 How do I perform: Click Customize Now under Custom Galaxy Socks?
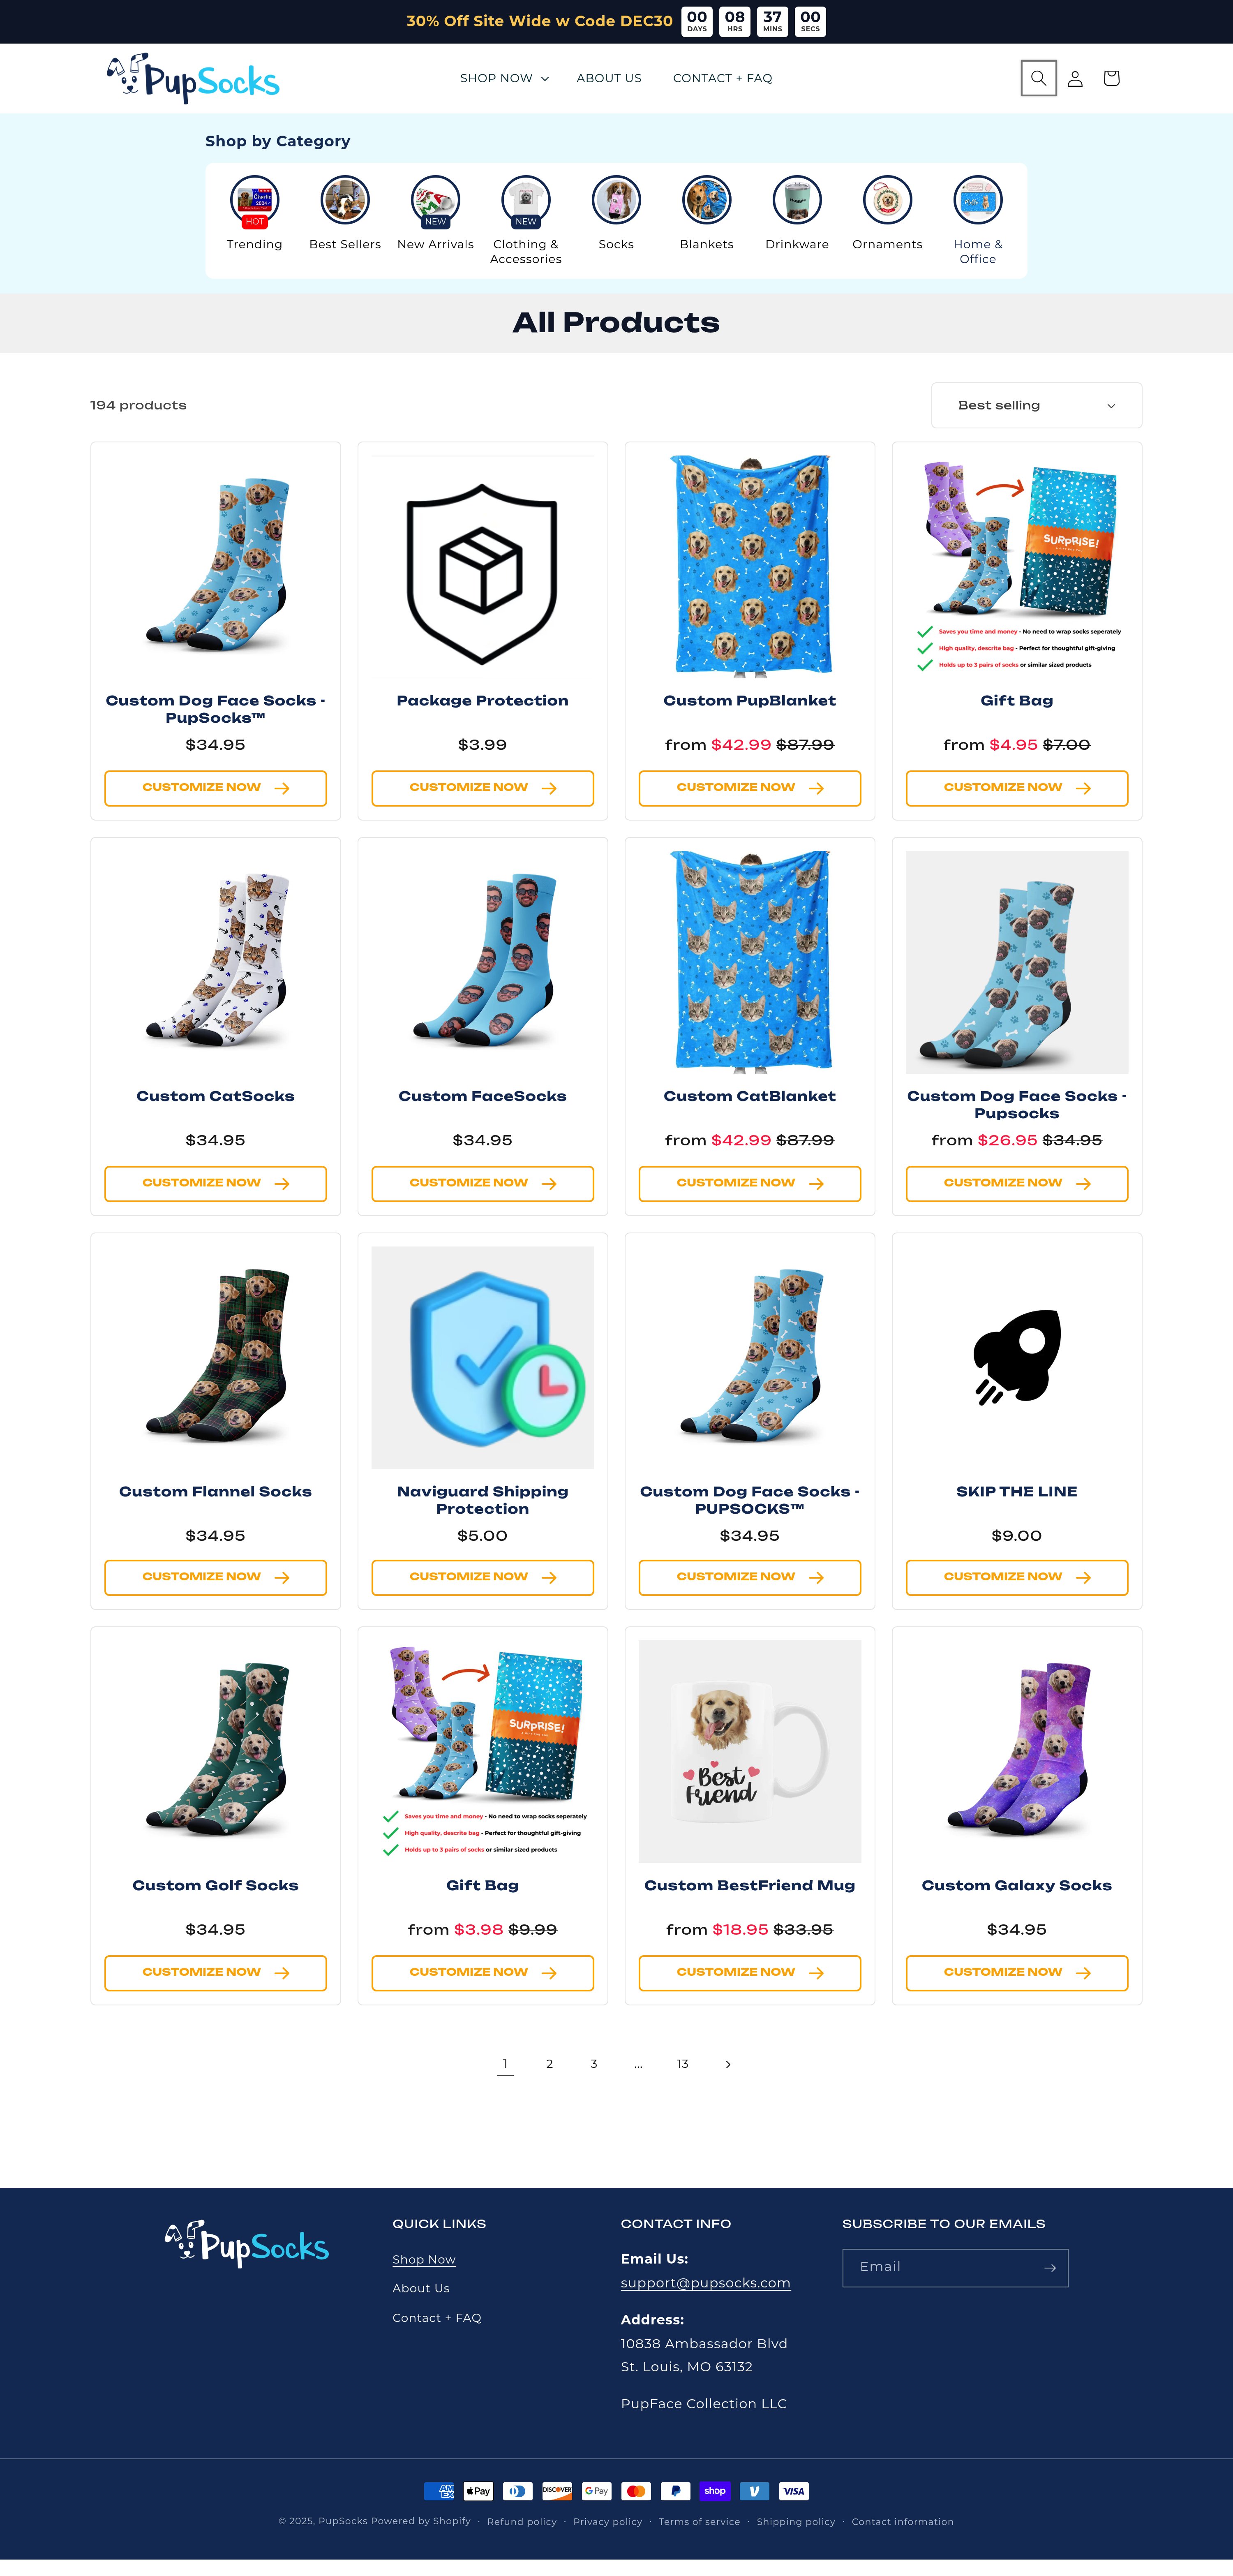[x=1016, y=1972]
